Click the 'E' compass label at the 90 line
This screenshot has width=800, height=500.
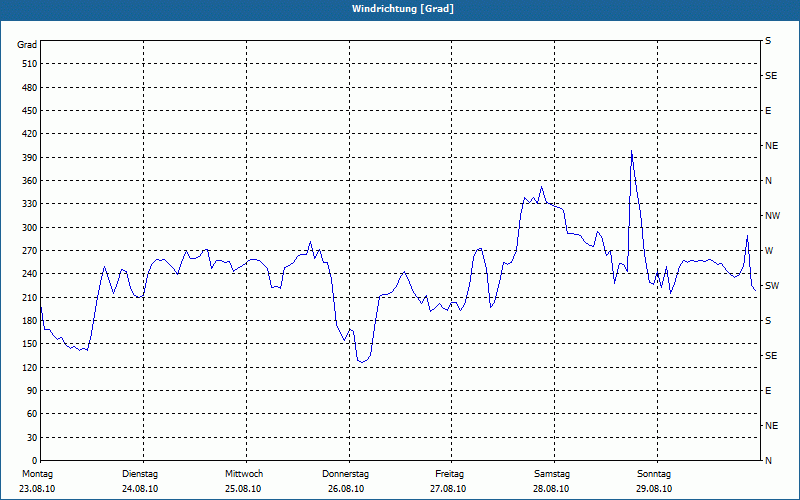point(768,391)
